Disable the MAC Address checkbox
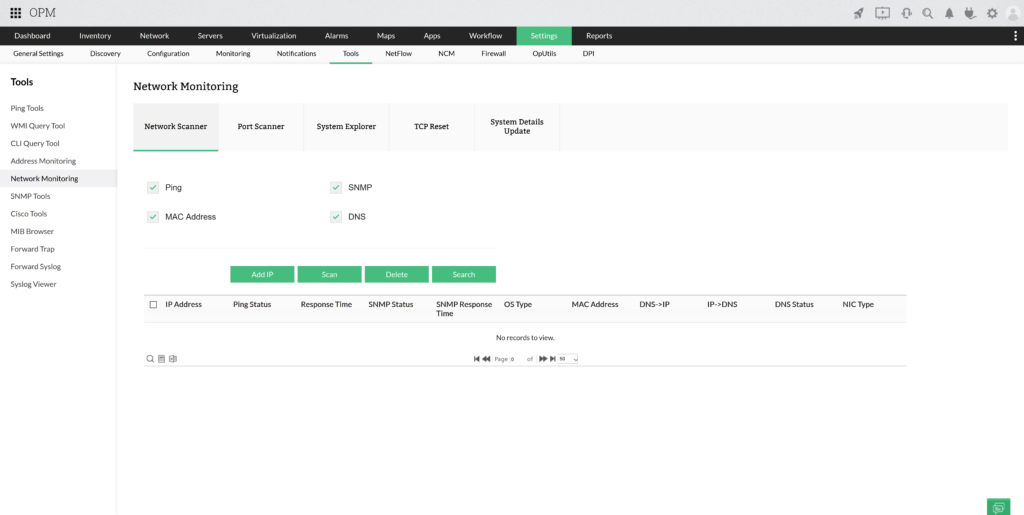Screen dimensions: 1024x515 tap(153, 216)
